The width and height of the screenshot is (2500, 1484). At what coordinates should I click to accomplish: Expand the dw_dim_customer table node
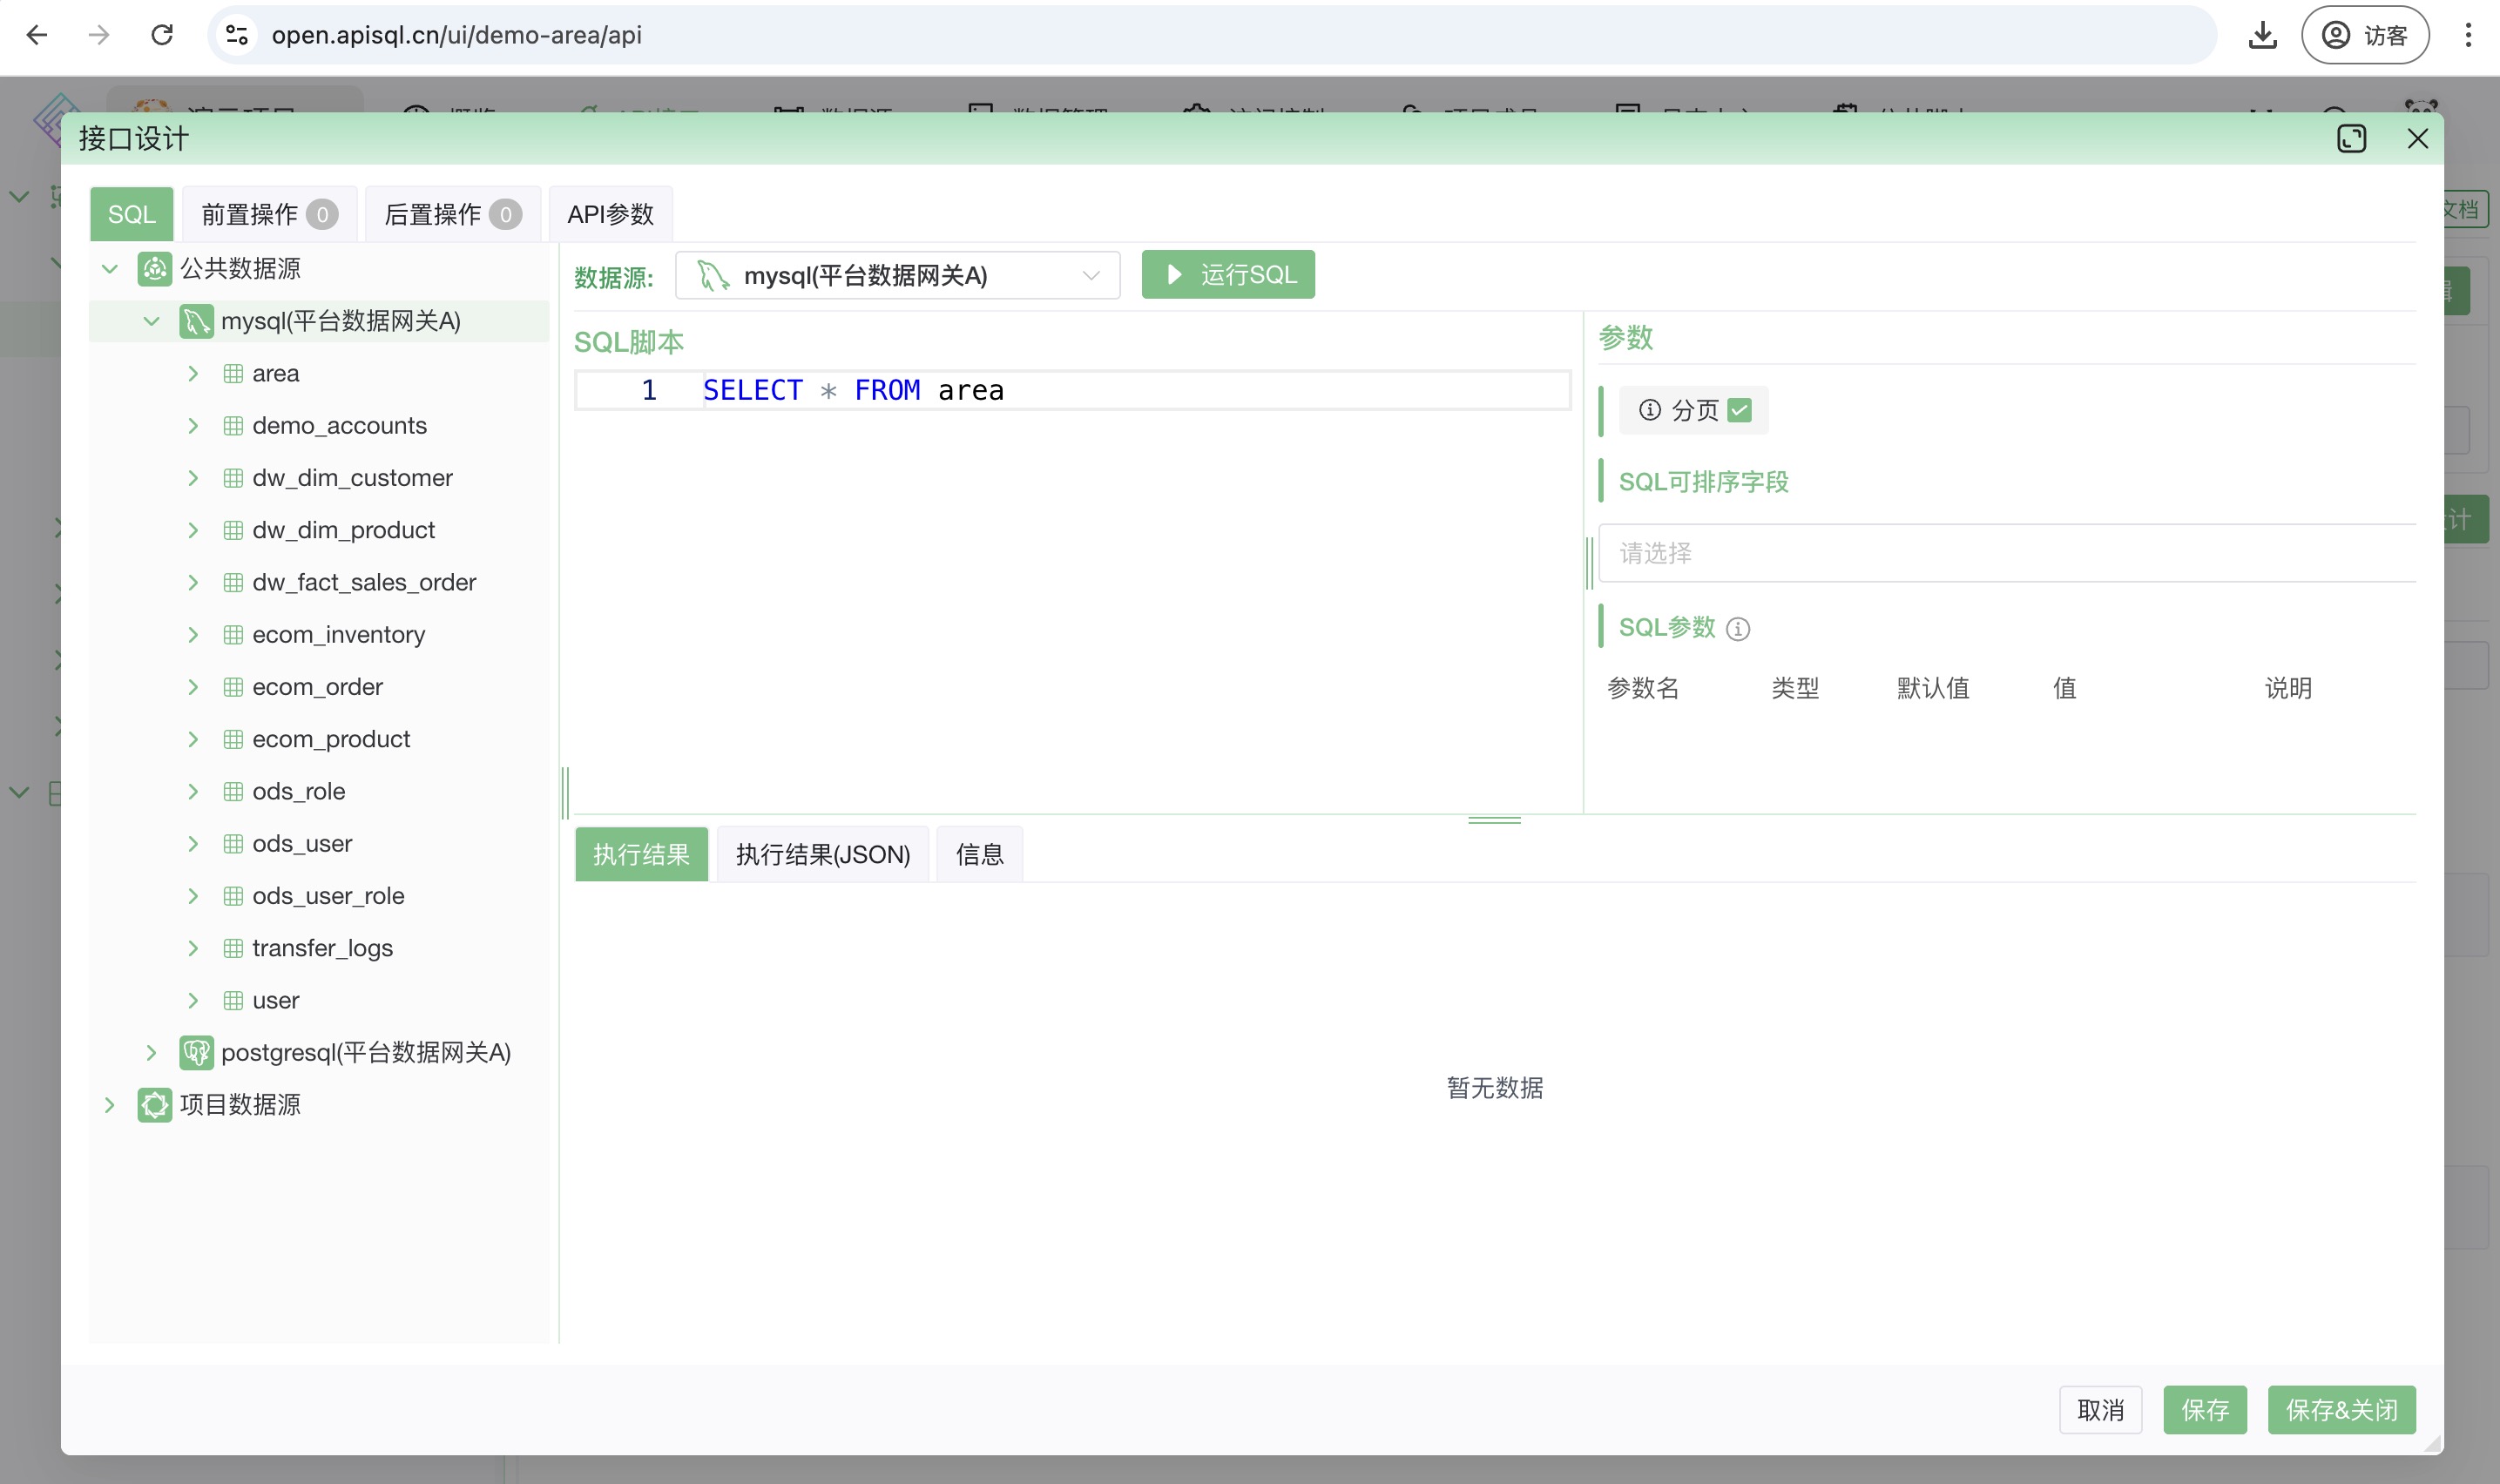pyautogui.click(x=193, y=478)
